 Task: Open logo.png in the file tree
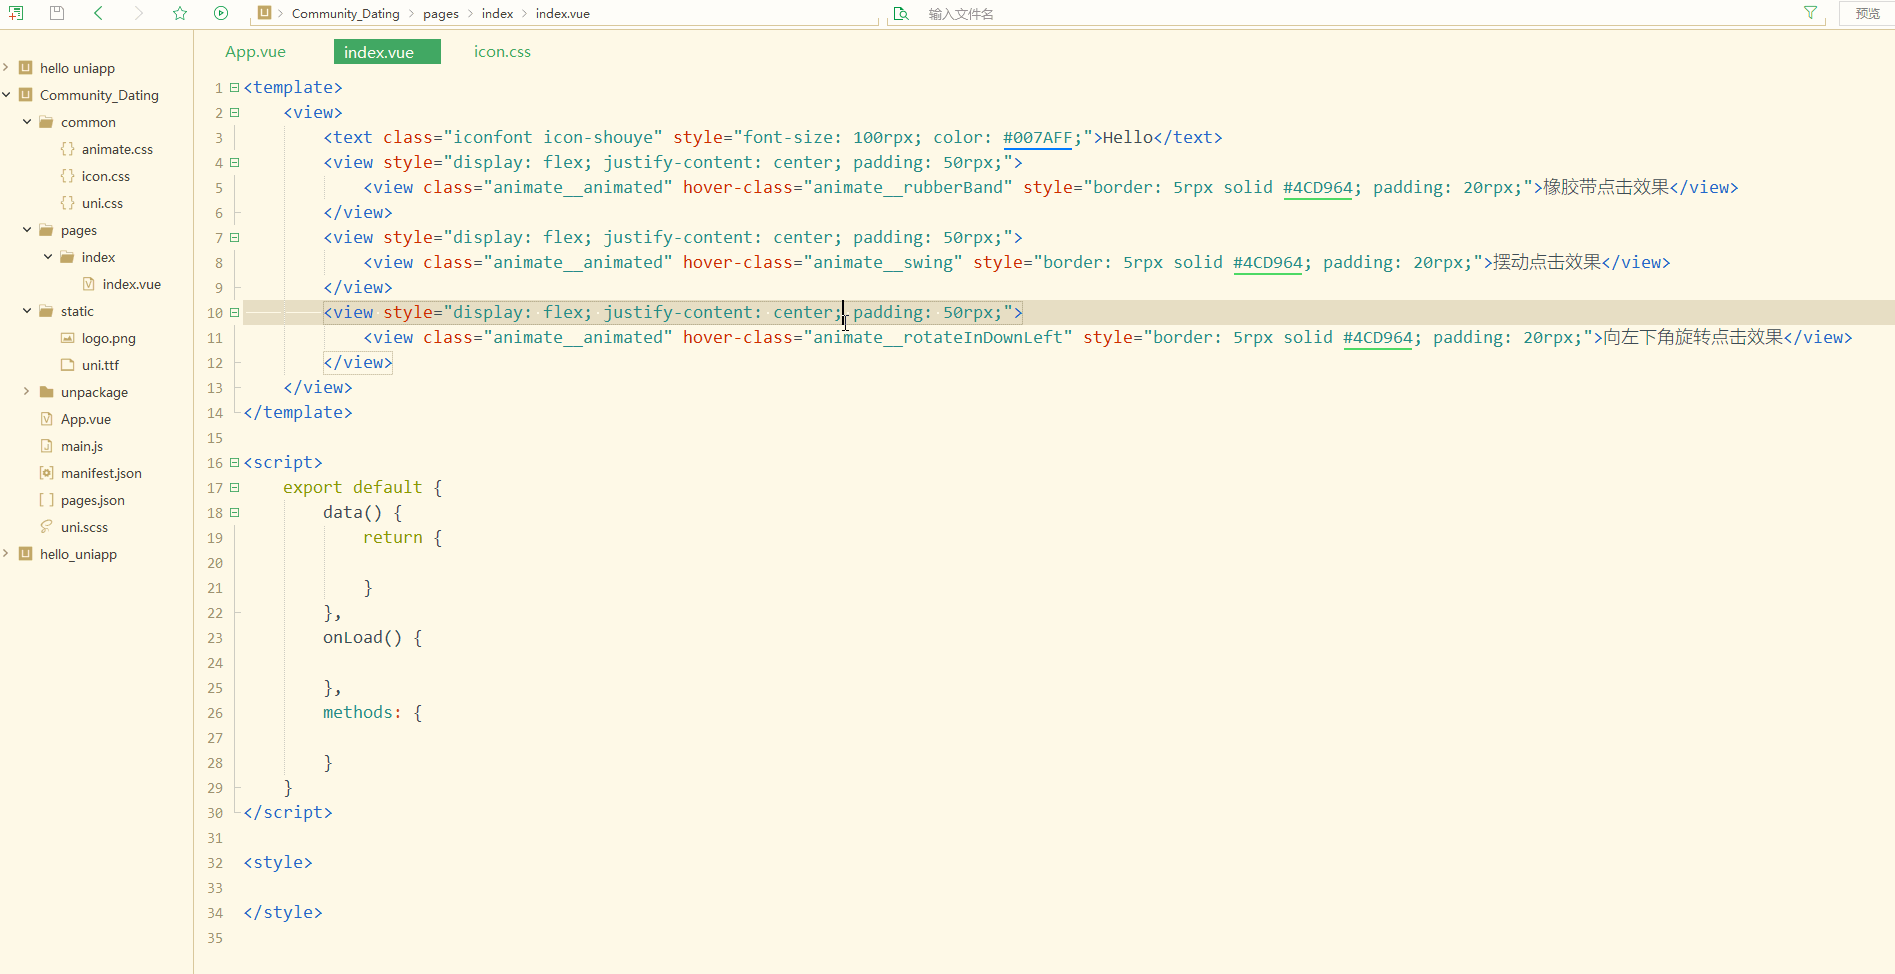coord(109,338)
